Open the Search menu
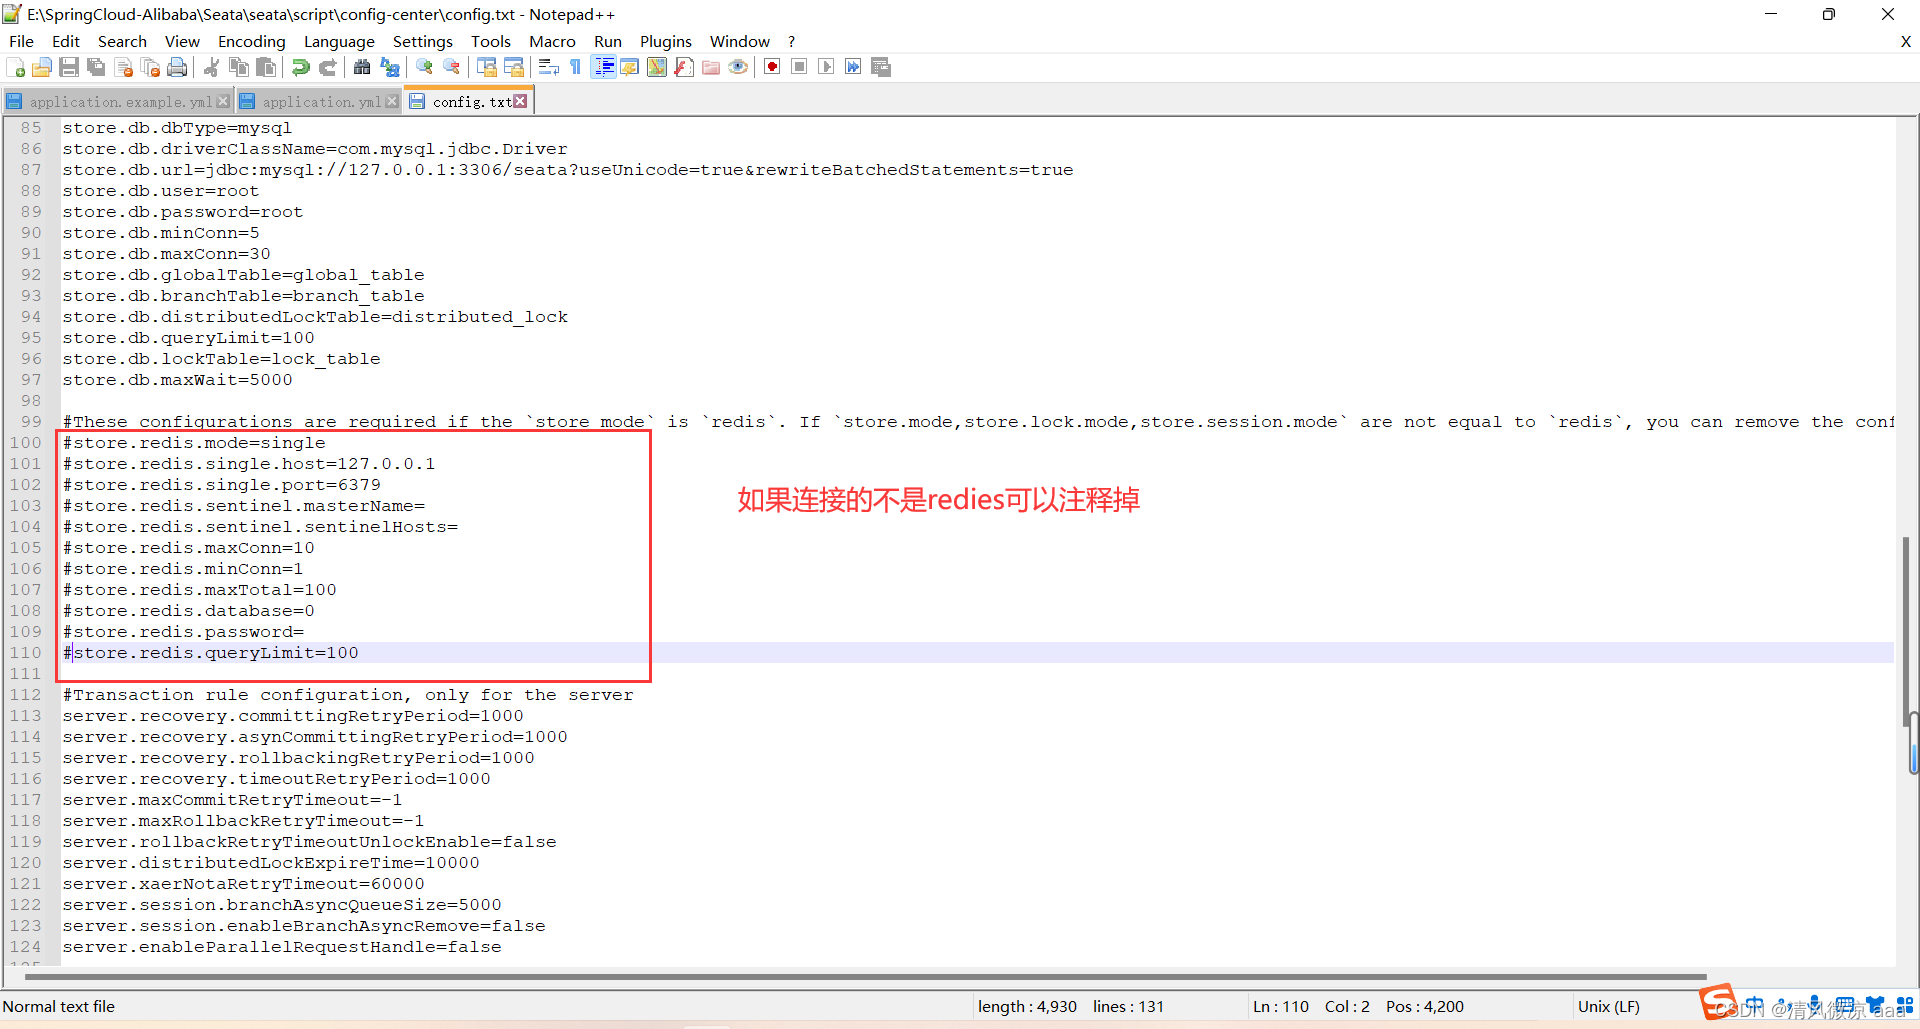 (x=122, y=41)
